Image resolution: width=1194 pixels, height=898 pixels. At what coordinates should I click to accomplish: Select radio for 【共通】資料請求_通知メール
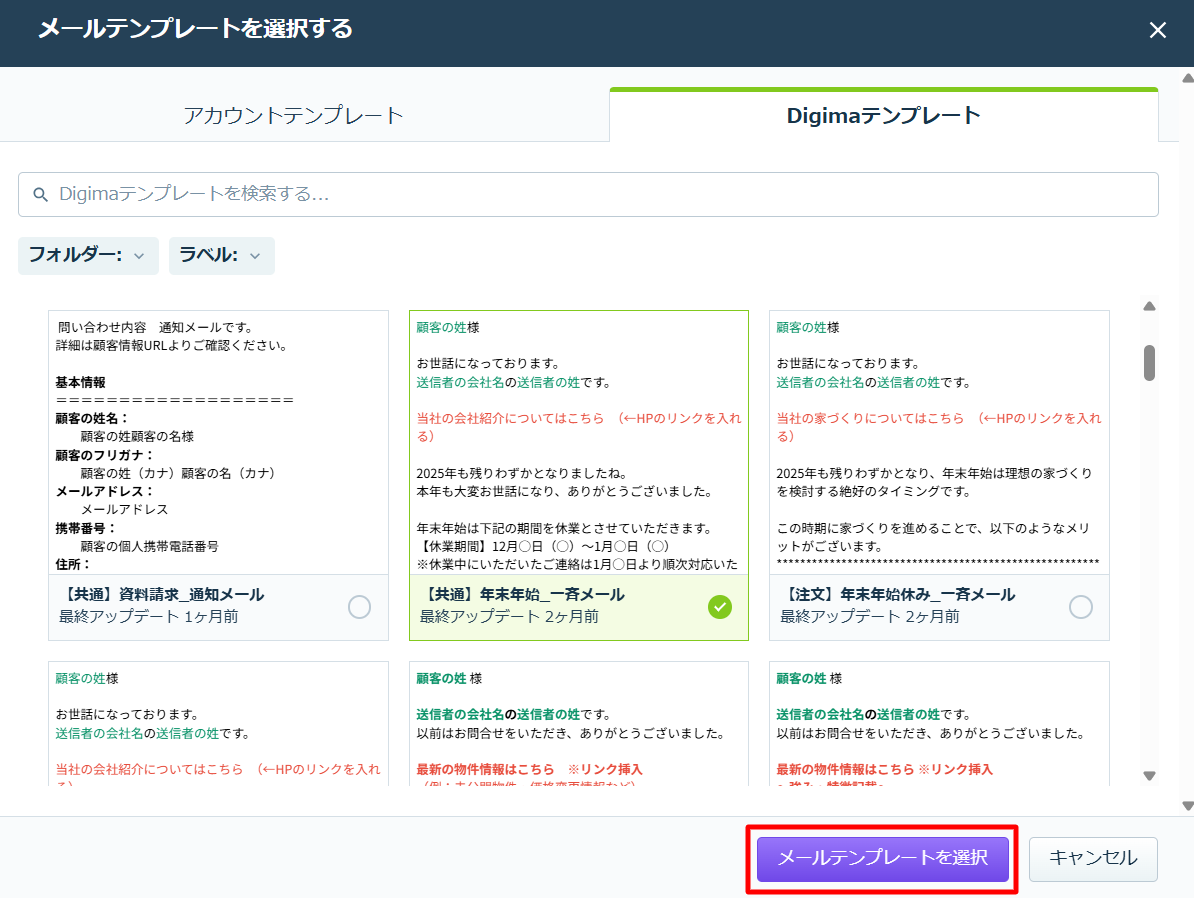(359, 607)
